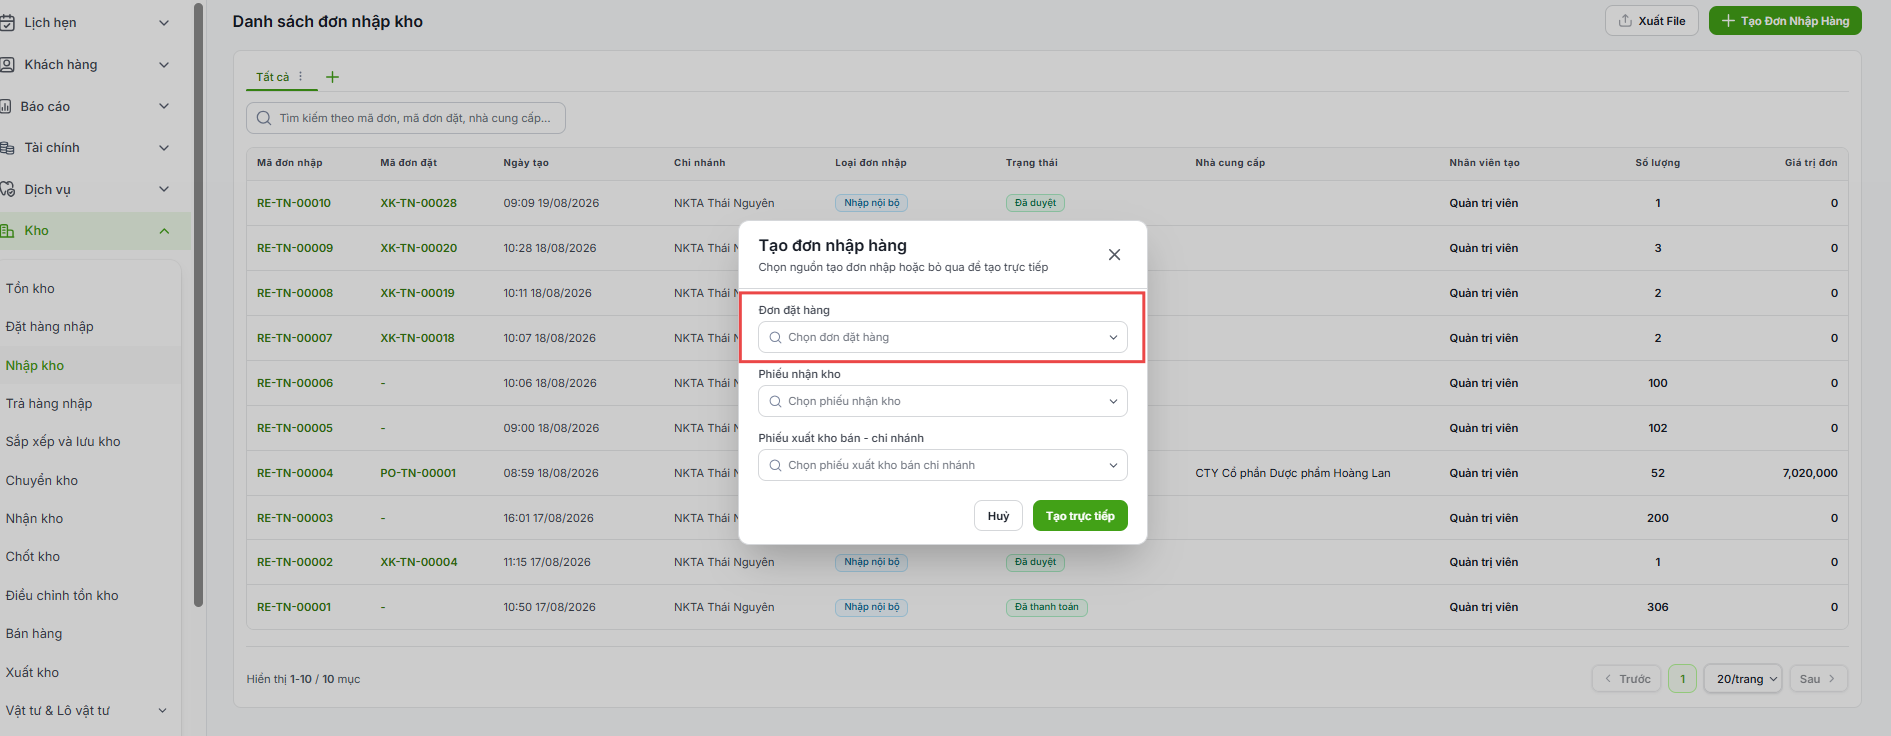The height and width of the screenshot is (736, 1891).
Task: Expand the Tài chính menu
Action: click(164, 148)
